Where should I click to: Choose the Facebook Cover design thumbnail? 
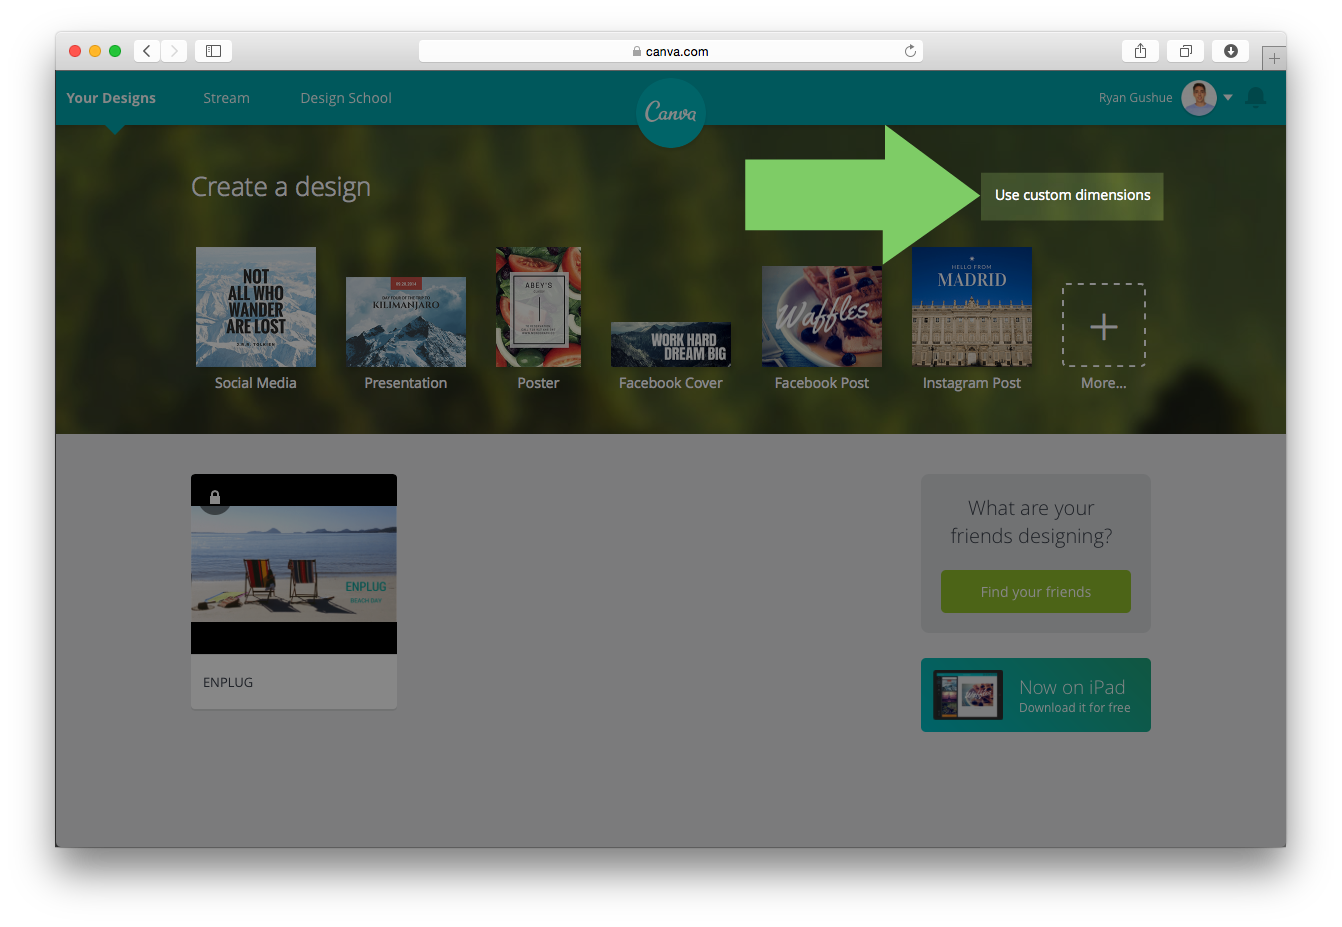click(x=671, y=344)
